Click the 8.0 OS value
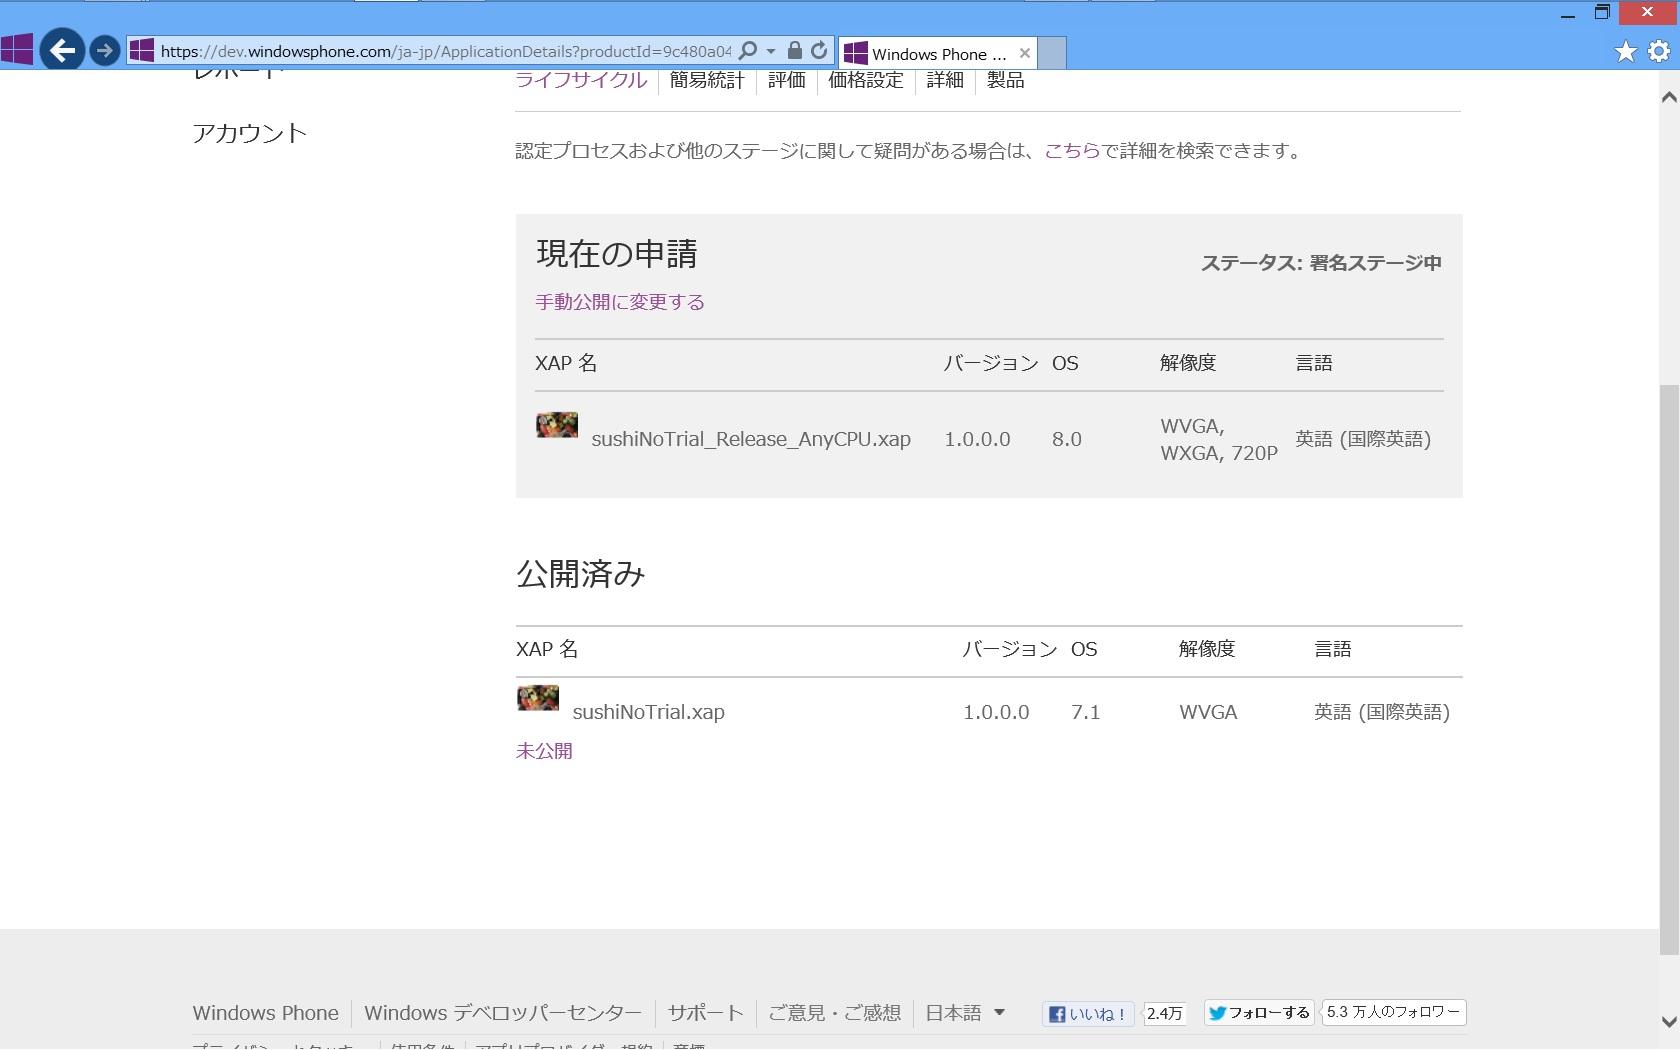1680x1050 pixels. point(1067,439)
